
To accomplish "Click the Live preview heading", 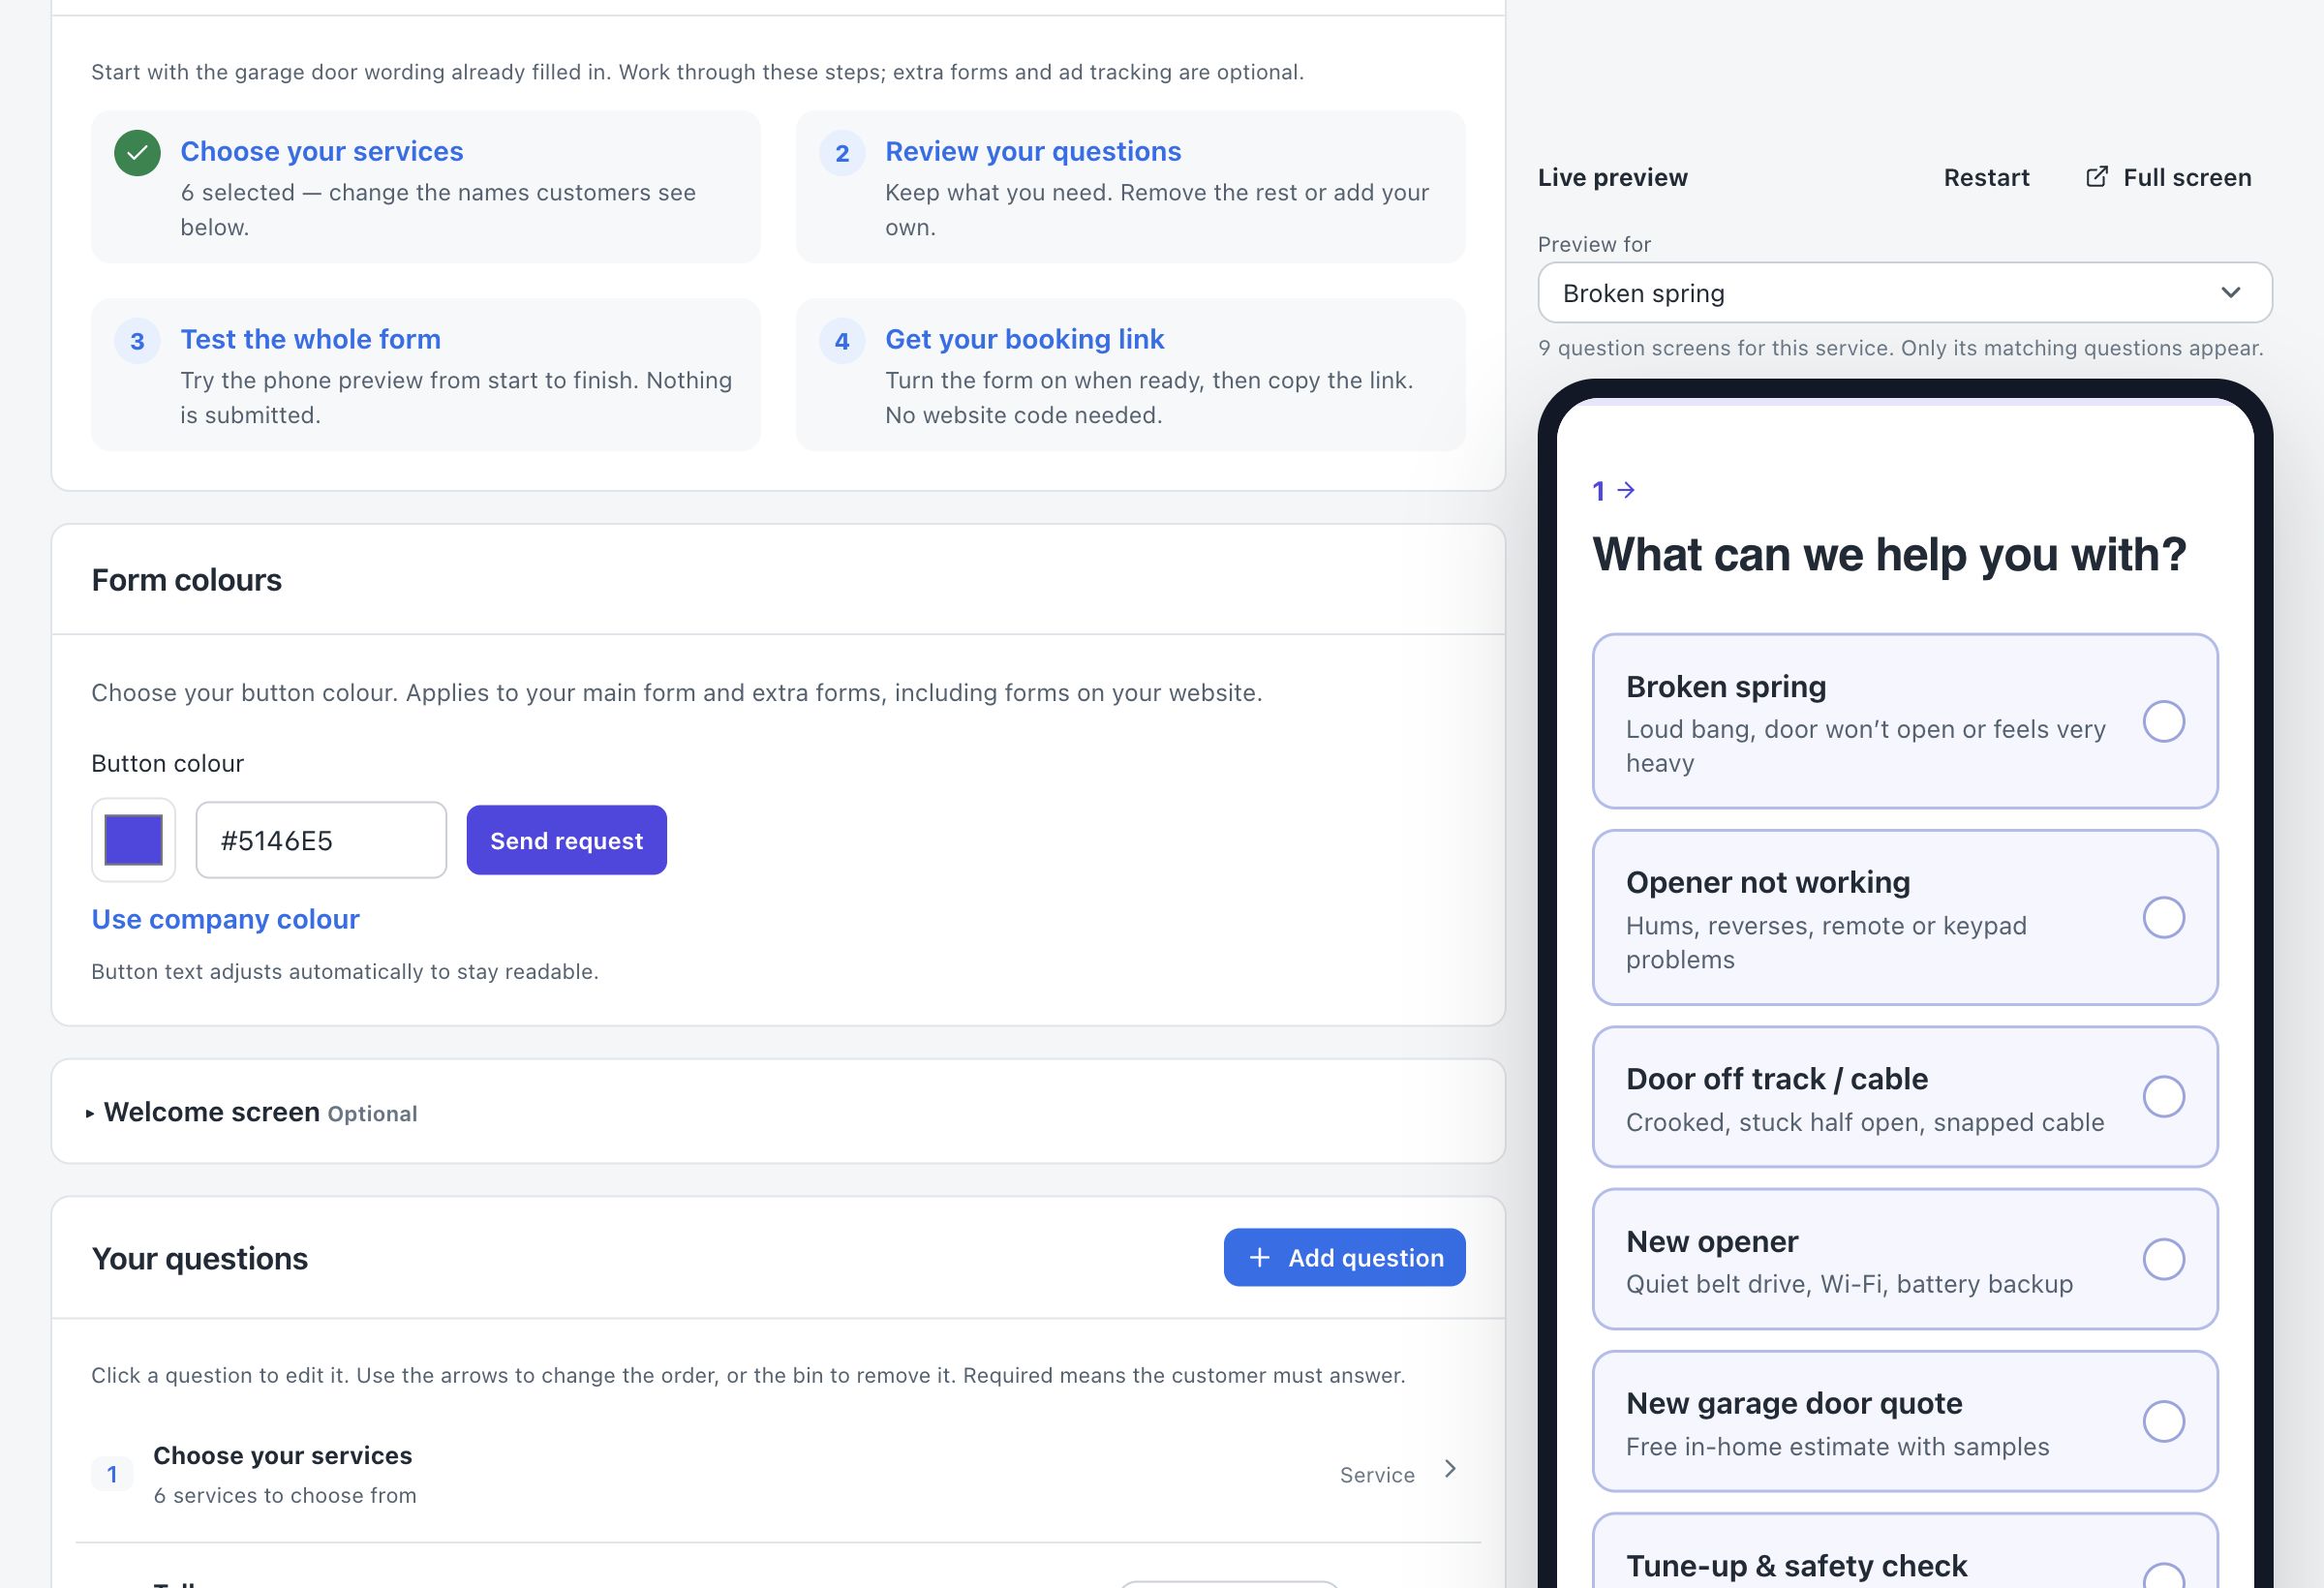I will pyautogui.click(x=1612, y=177).
